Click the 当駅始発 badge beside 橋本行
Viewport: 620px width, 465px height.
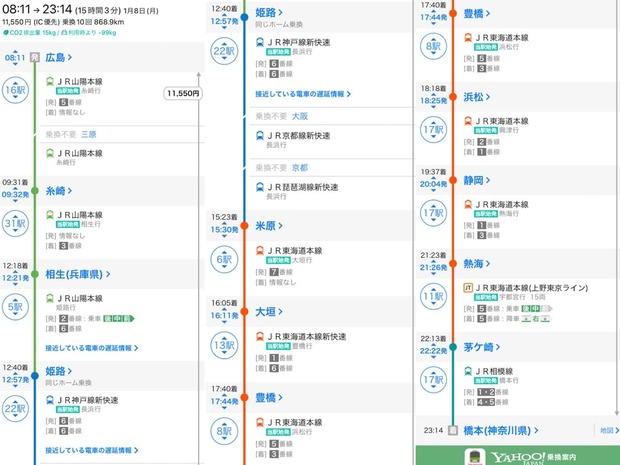[486, 381]
